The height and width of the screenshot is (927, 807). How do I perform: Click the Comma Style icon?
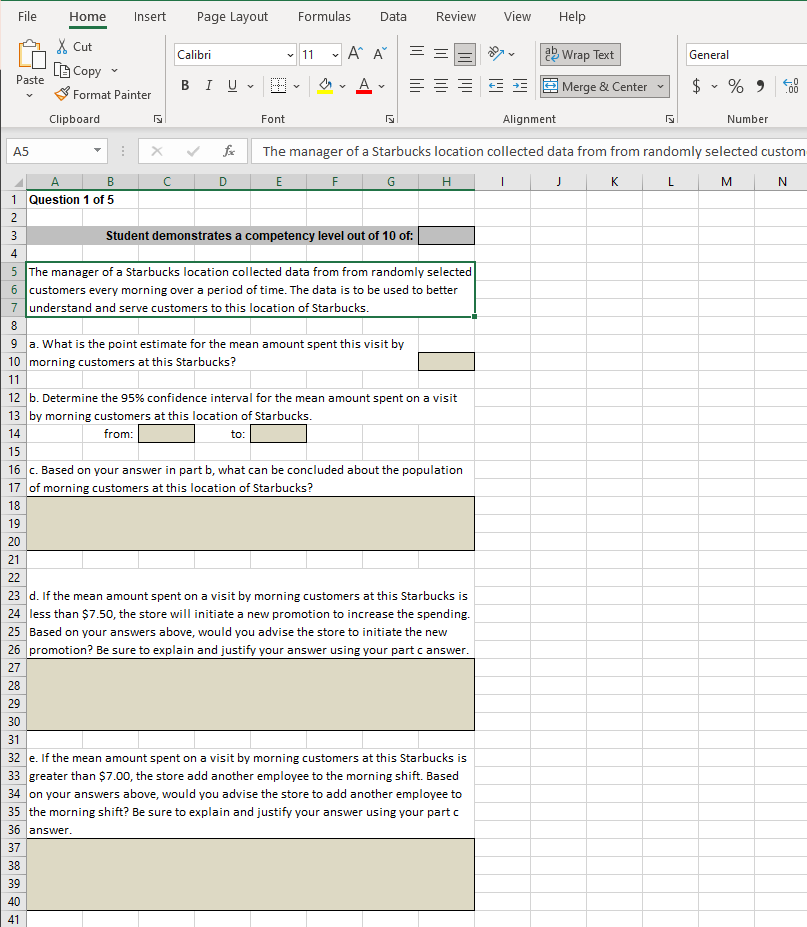pyautogui.click(x=762, y=86)
